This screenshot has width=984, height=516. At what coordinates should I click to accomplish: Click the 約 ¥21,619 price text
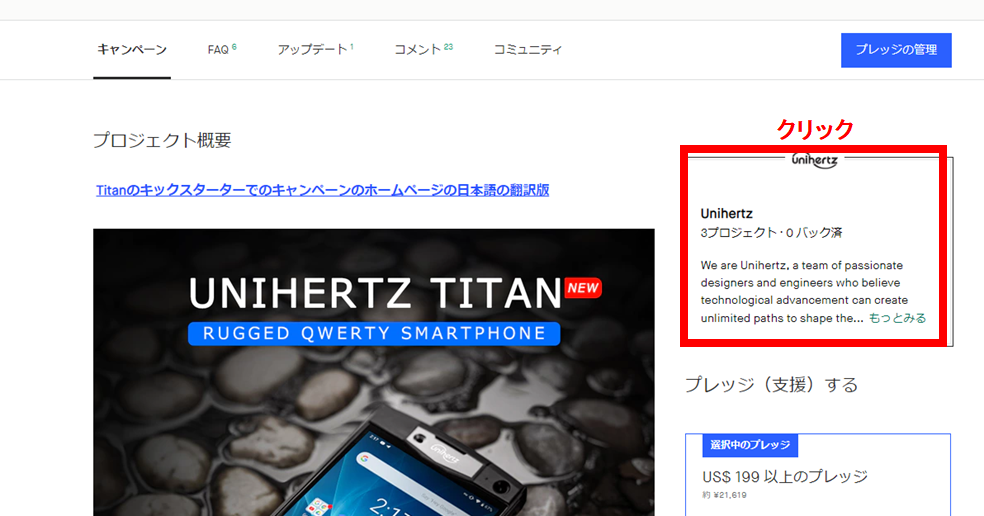[724, 495]
